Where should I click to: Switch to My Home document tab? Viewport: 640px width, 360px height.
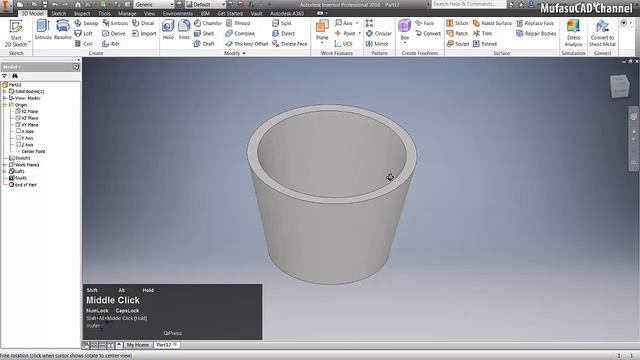138,345
